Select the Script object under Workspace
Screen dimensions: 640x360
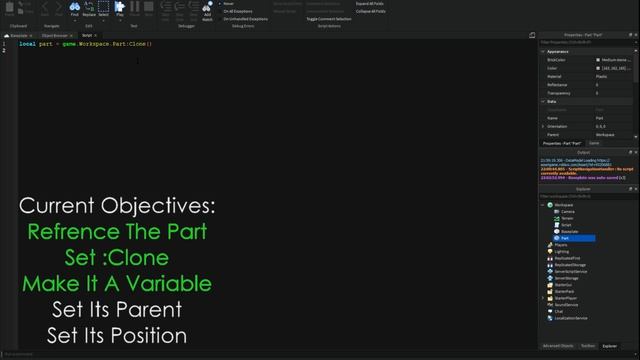tap(562, 225)
